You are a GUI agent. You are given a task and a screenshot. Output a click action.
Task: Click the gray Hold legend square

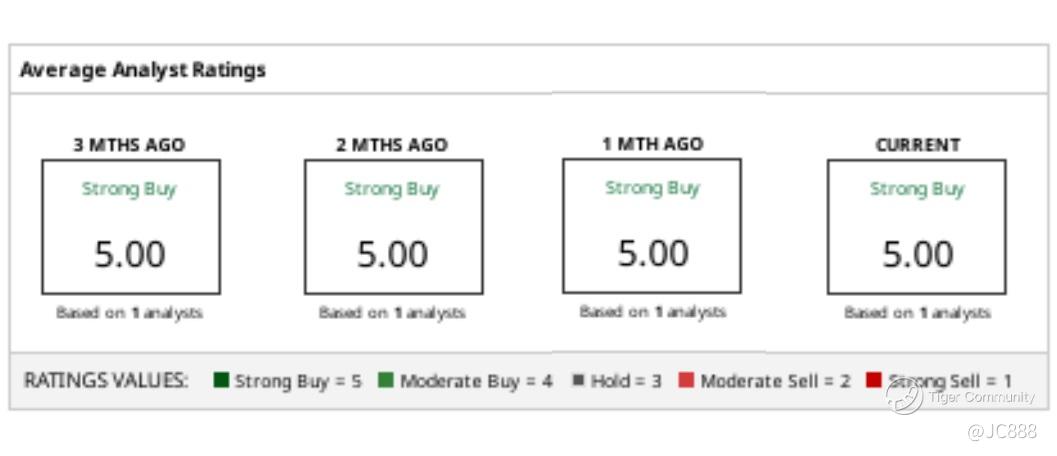pos(578,380)
